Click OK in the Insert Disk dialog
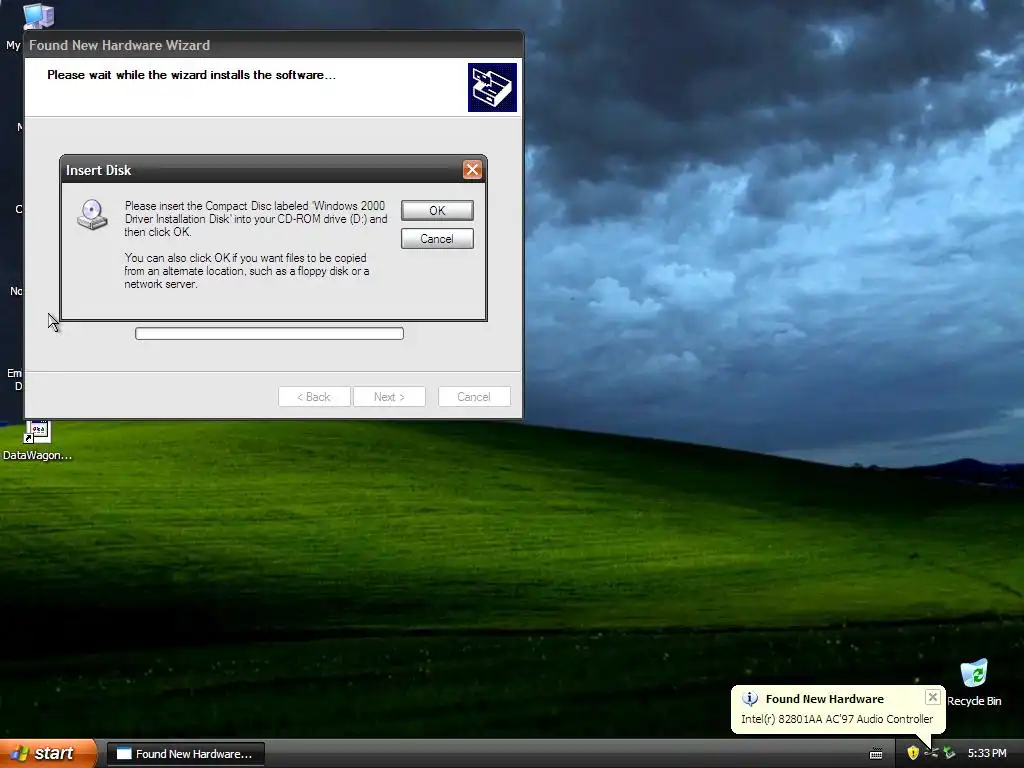 click(437, 210)
